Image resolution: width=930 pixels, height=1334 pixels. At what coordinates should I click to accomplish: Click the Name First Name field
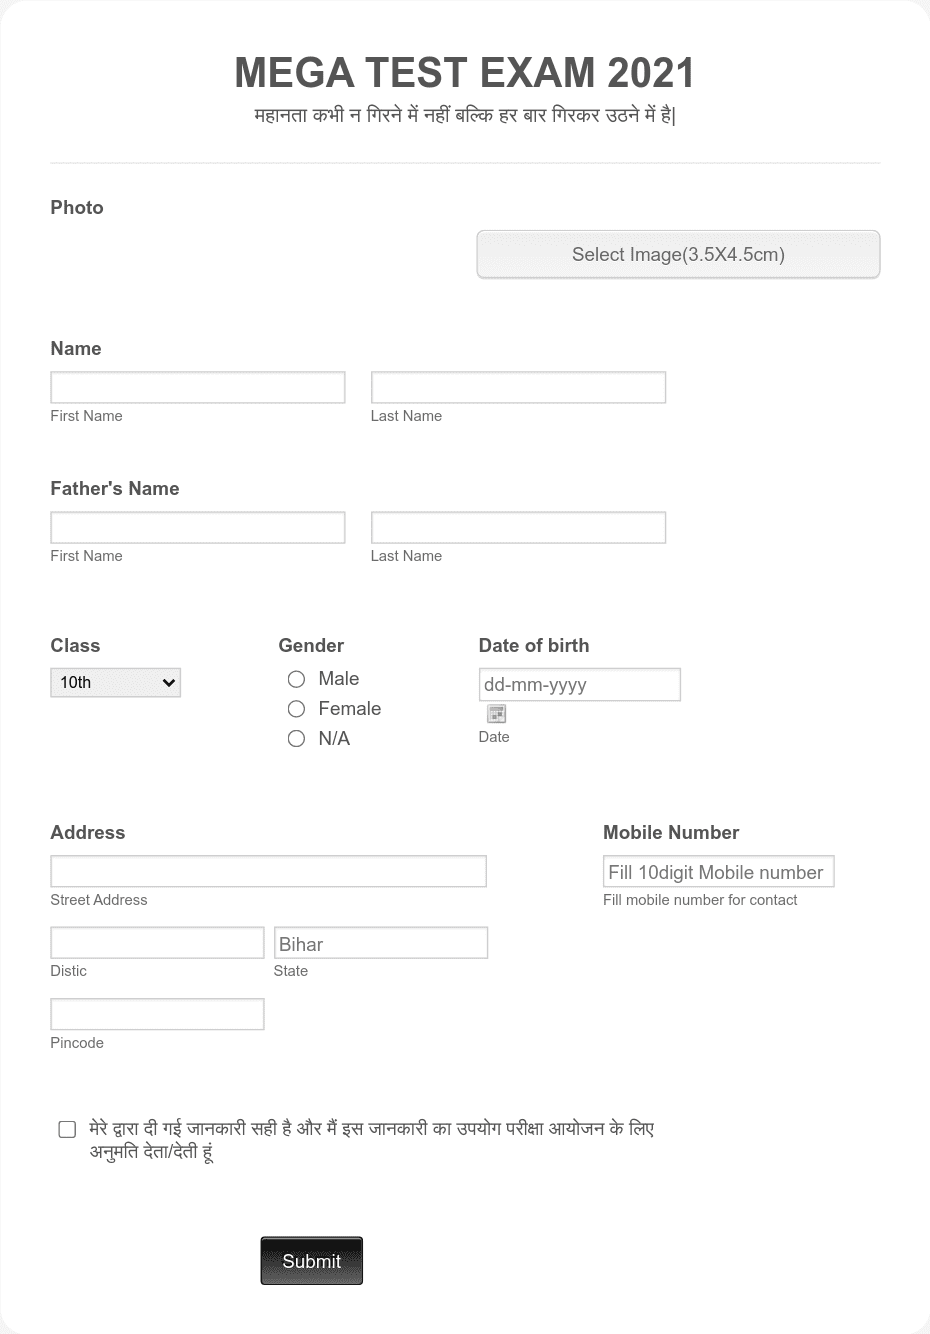coord(197,387)
